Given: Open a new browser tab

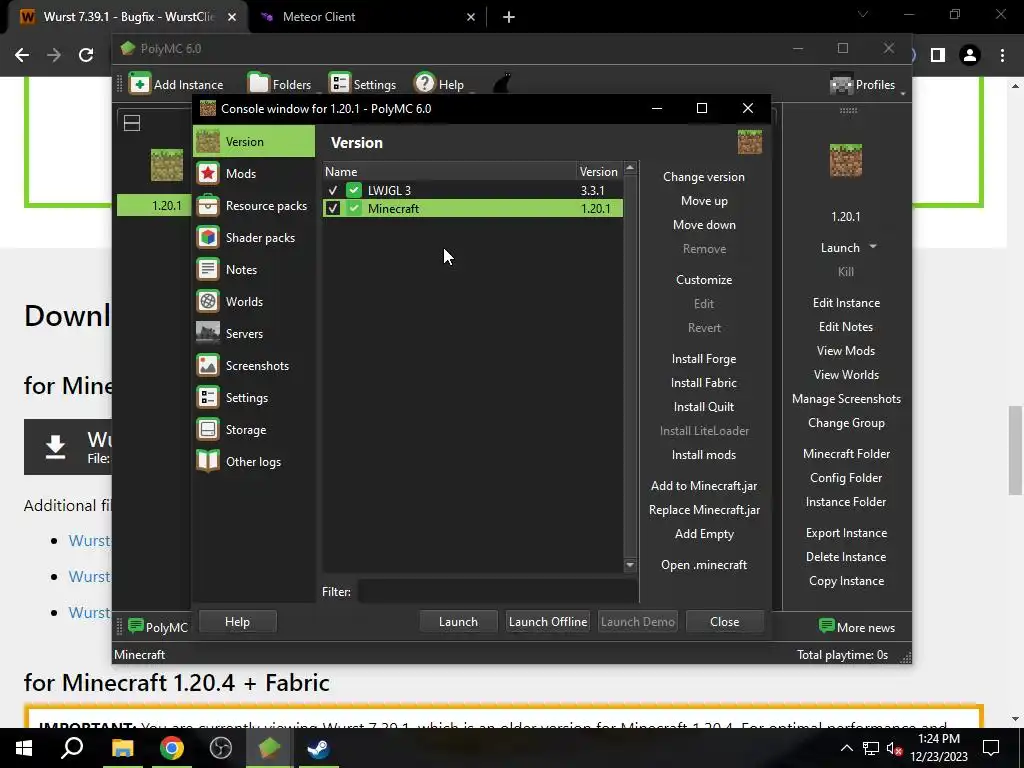Looking at the screenshot, I should [509, 17].
